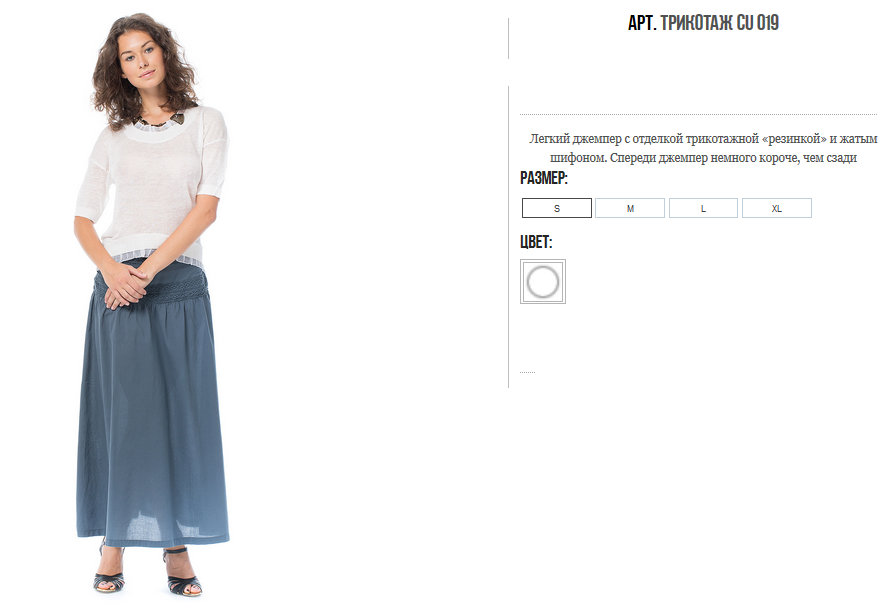The width and height of the screenshot is (890, 607).
Task: Click the ЦВЕТ: label
Action: pyautogui.click(x=536, y=241)
